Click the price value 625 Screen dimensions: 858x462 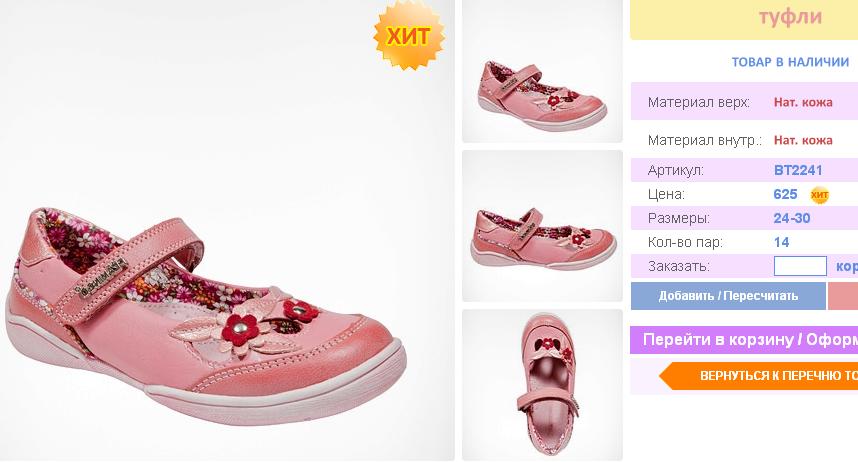tap(785, 194)
